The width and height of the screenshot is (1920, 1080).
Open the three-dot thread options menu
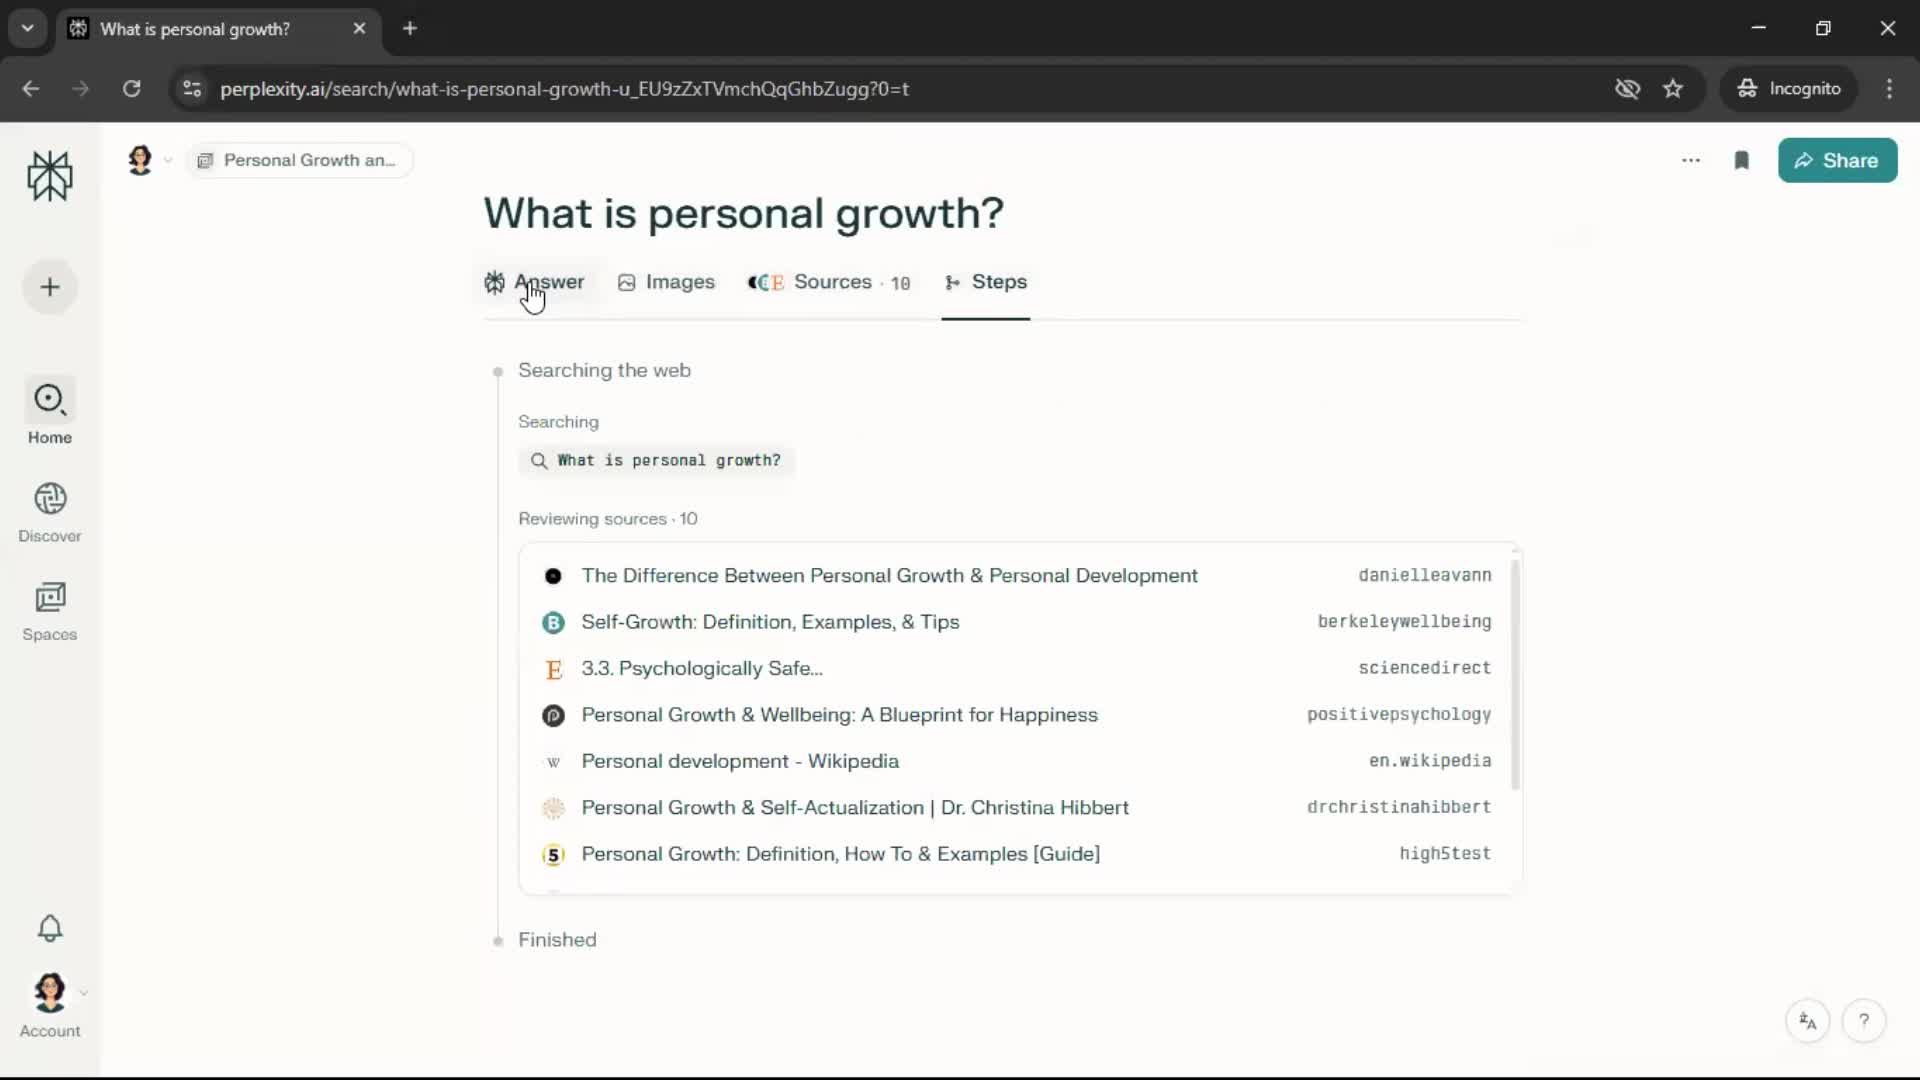pos(1691,161)
